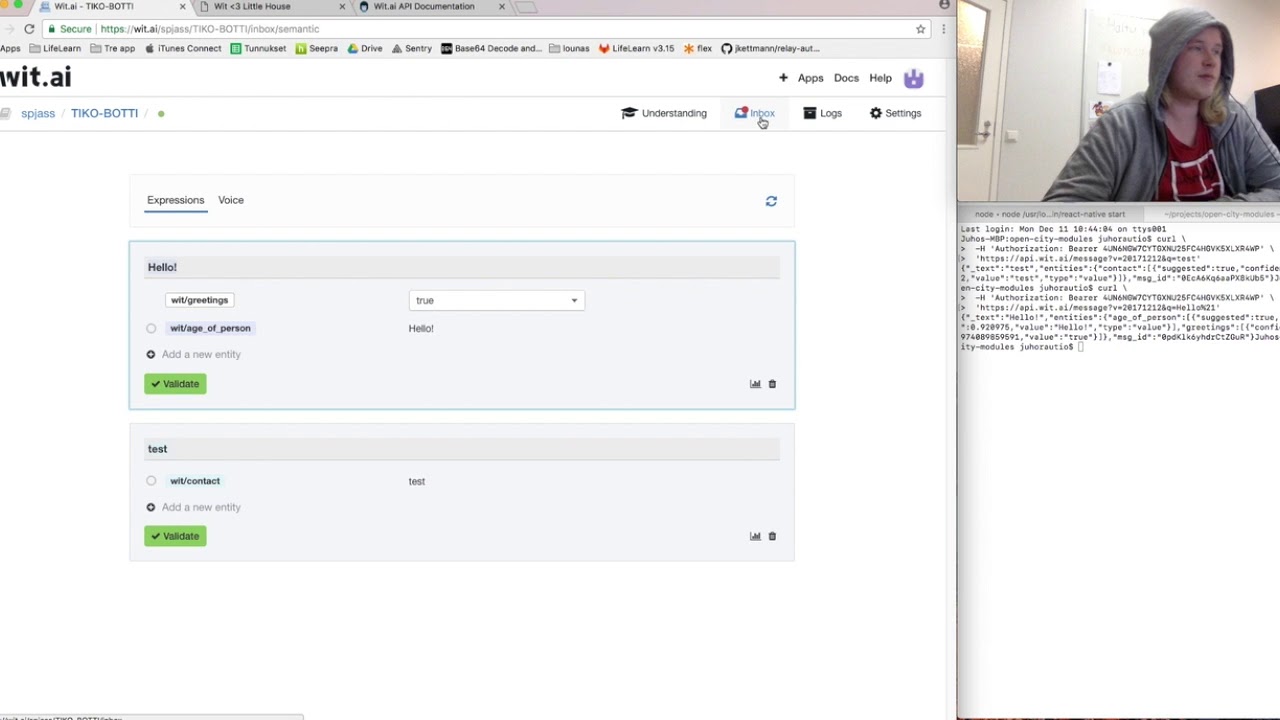Open the Understanding tab
Viewport: 1280px width, 720px height.
pos(664,113)
